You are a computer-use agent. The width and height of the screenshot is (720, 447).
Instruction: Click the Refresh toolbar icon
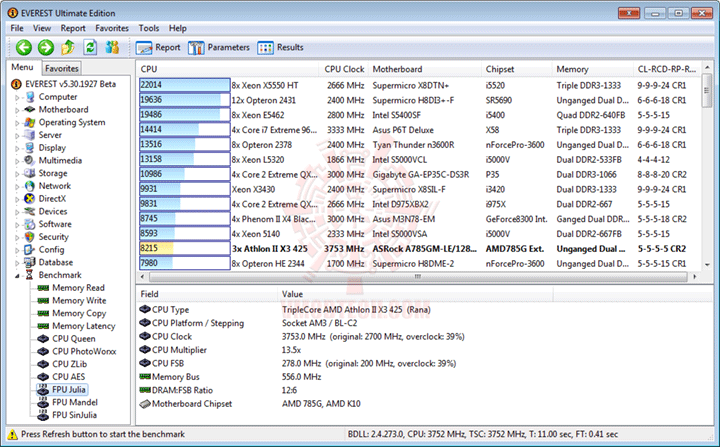coord(90,47)
